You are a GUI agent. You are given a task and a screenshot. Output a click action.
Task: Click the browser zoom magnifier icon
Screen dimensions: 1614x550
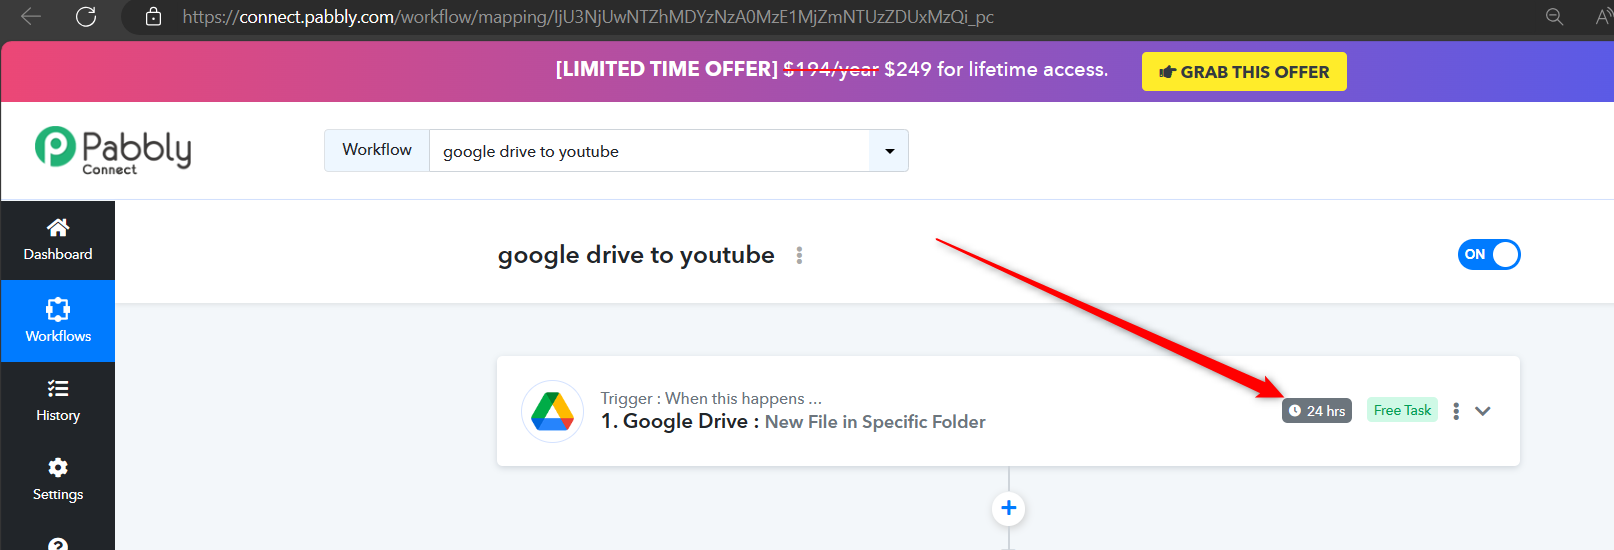coord(1554,16)
